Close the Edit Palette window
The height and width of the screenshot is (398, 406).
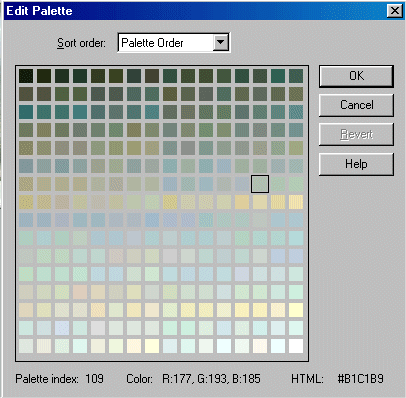point(394,11)
